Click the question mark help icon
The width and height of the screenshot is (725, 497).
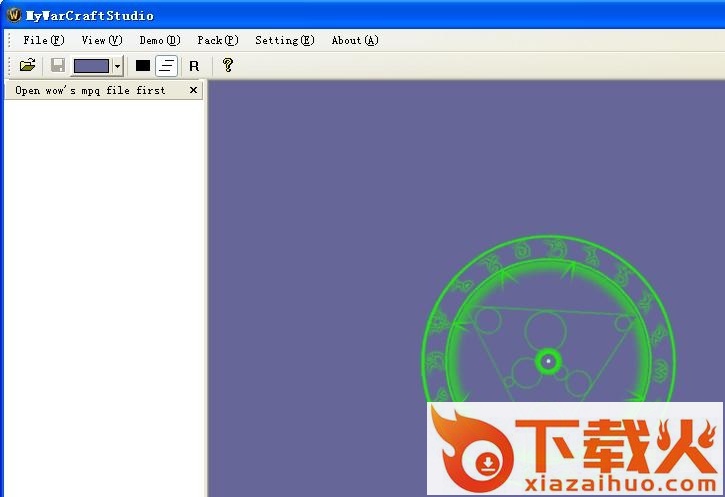(x=227, y=65)
